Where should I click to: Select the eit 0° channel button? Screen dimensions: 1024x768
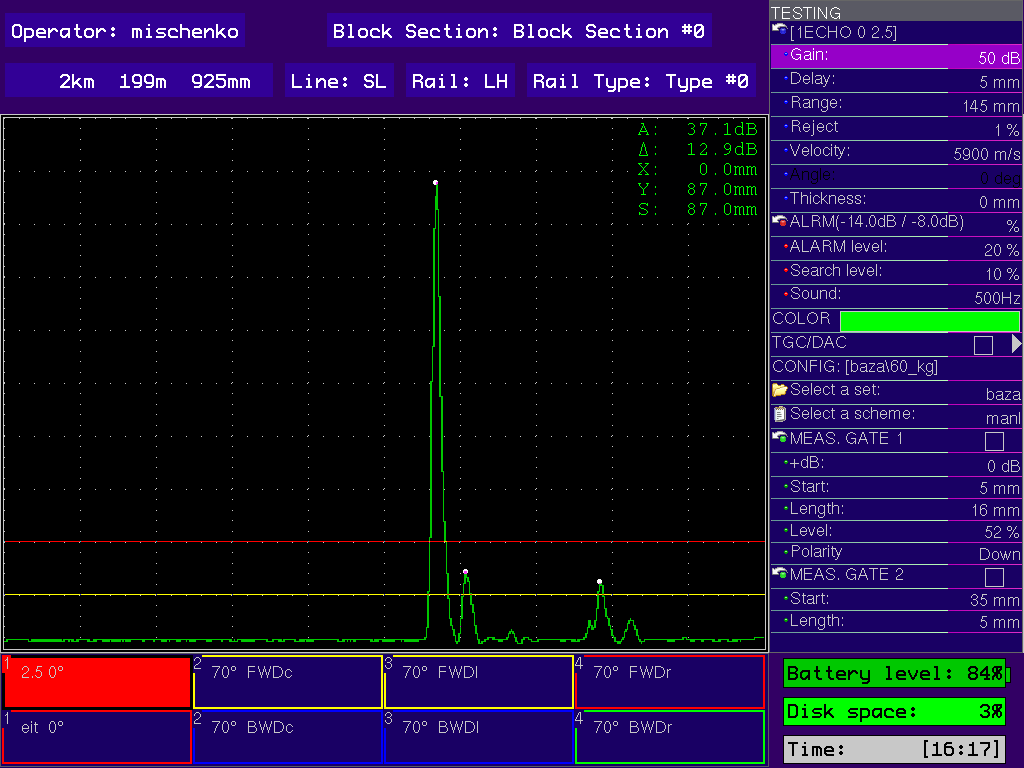tap(97, 737)
